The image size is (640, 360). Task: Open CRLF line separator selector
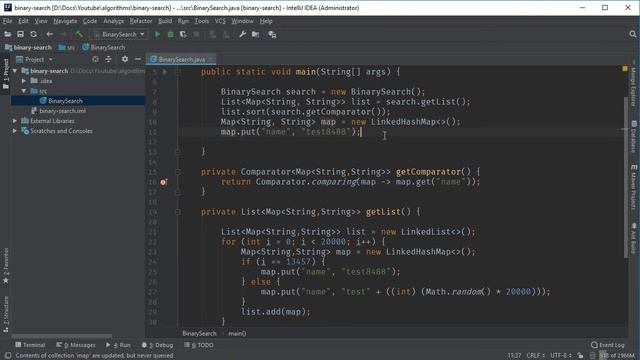click(536, 356)
